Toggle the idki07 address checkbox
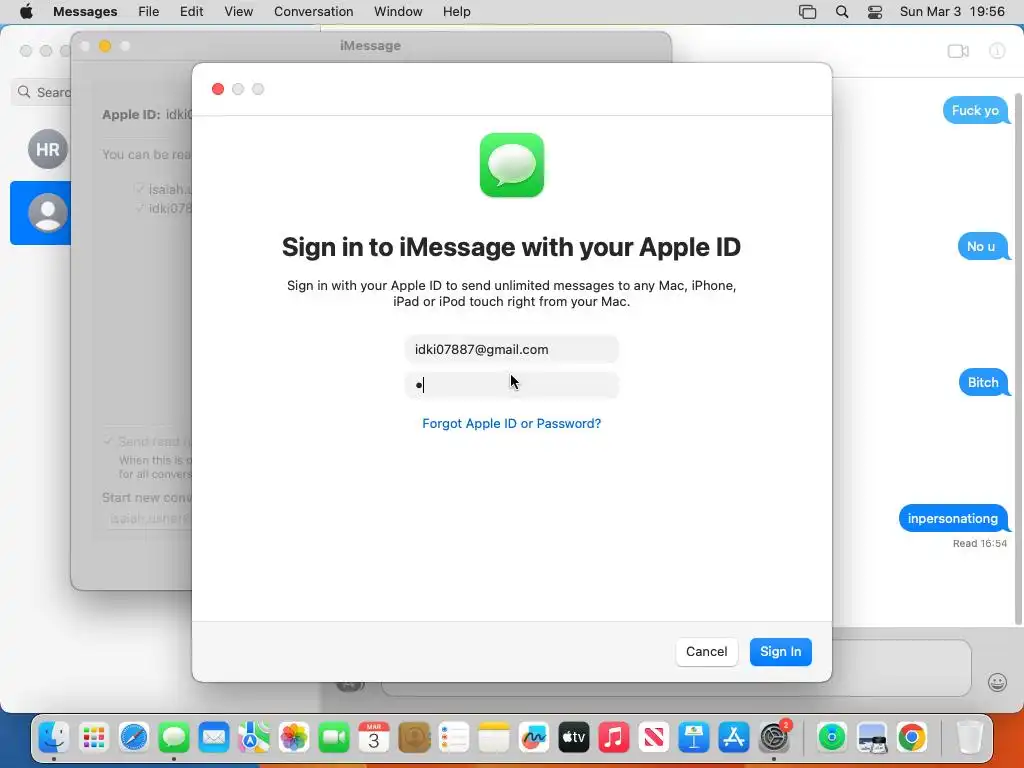 click(x=139, y=208)
